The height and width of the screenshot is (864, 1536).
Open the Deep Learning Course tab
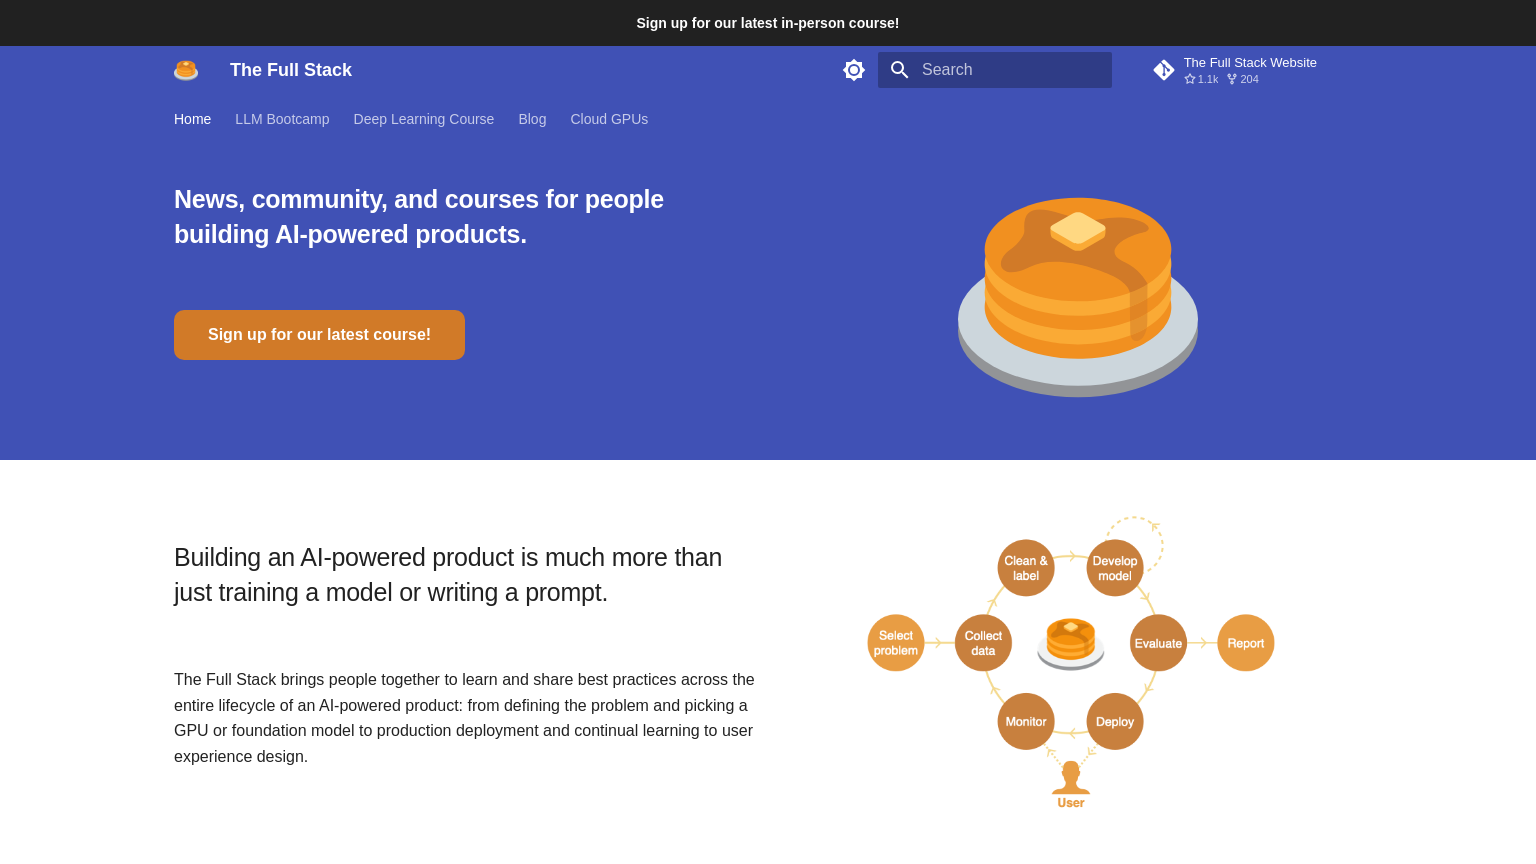(424, 119)
